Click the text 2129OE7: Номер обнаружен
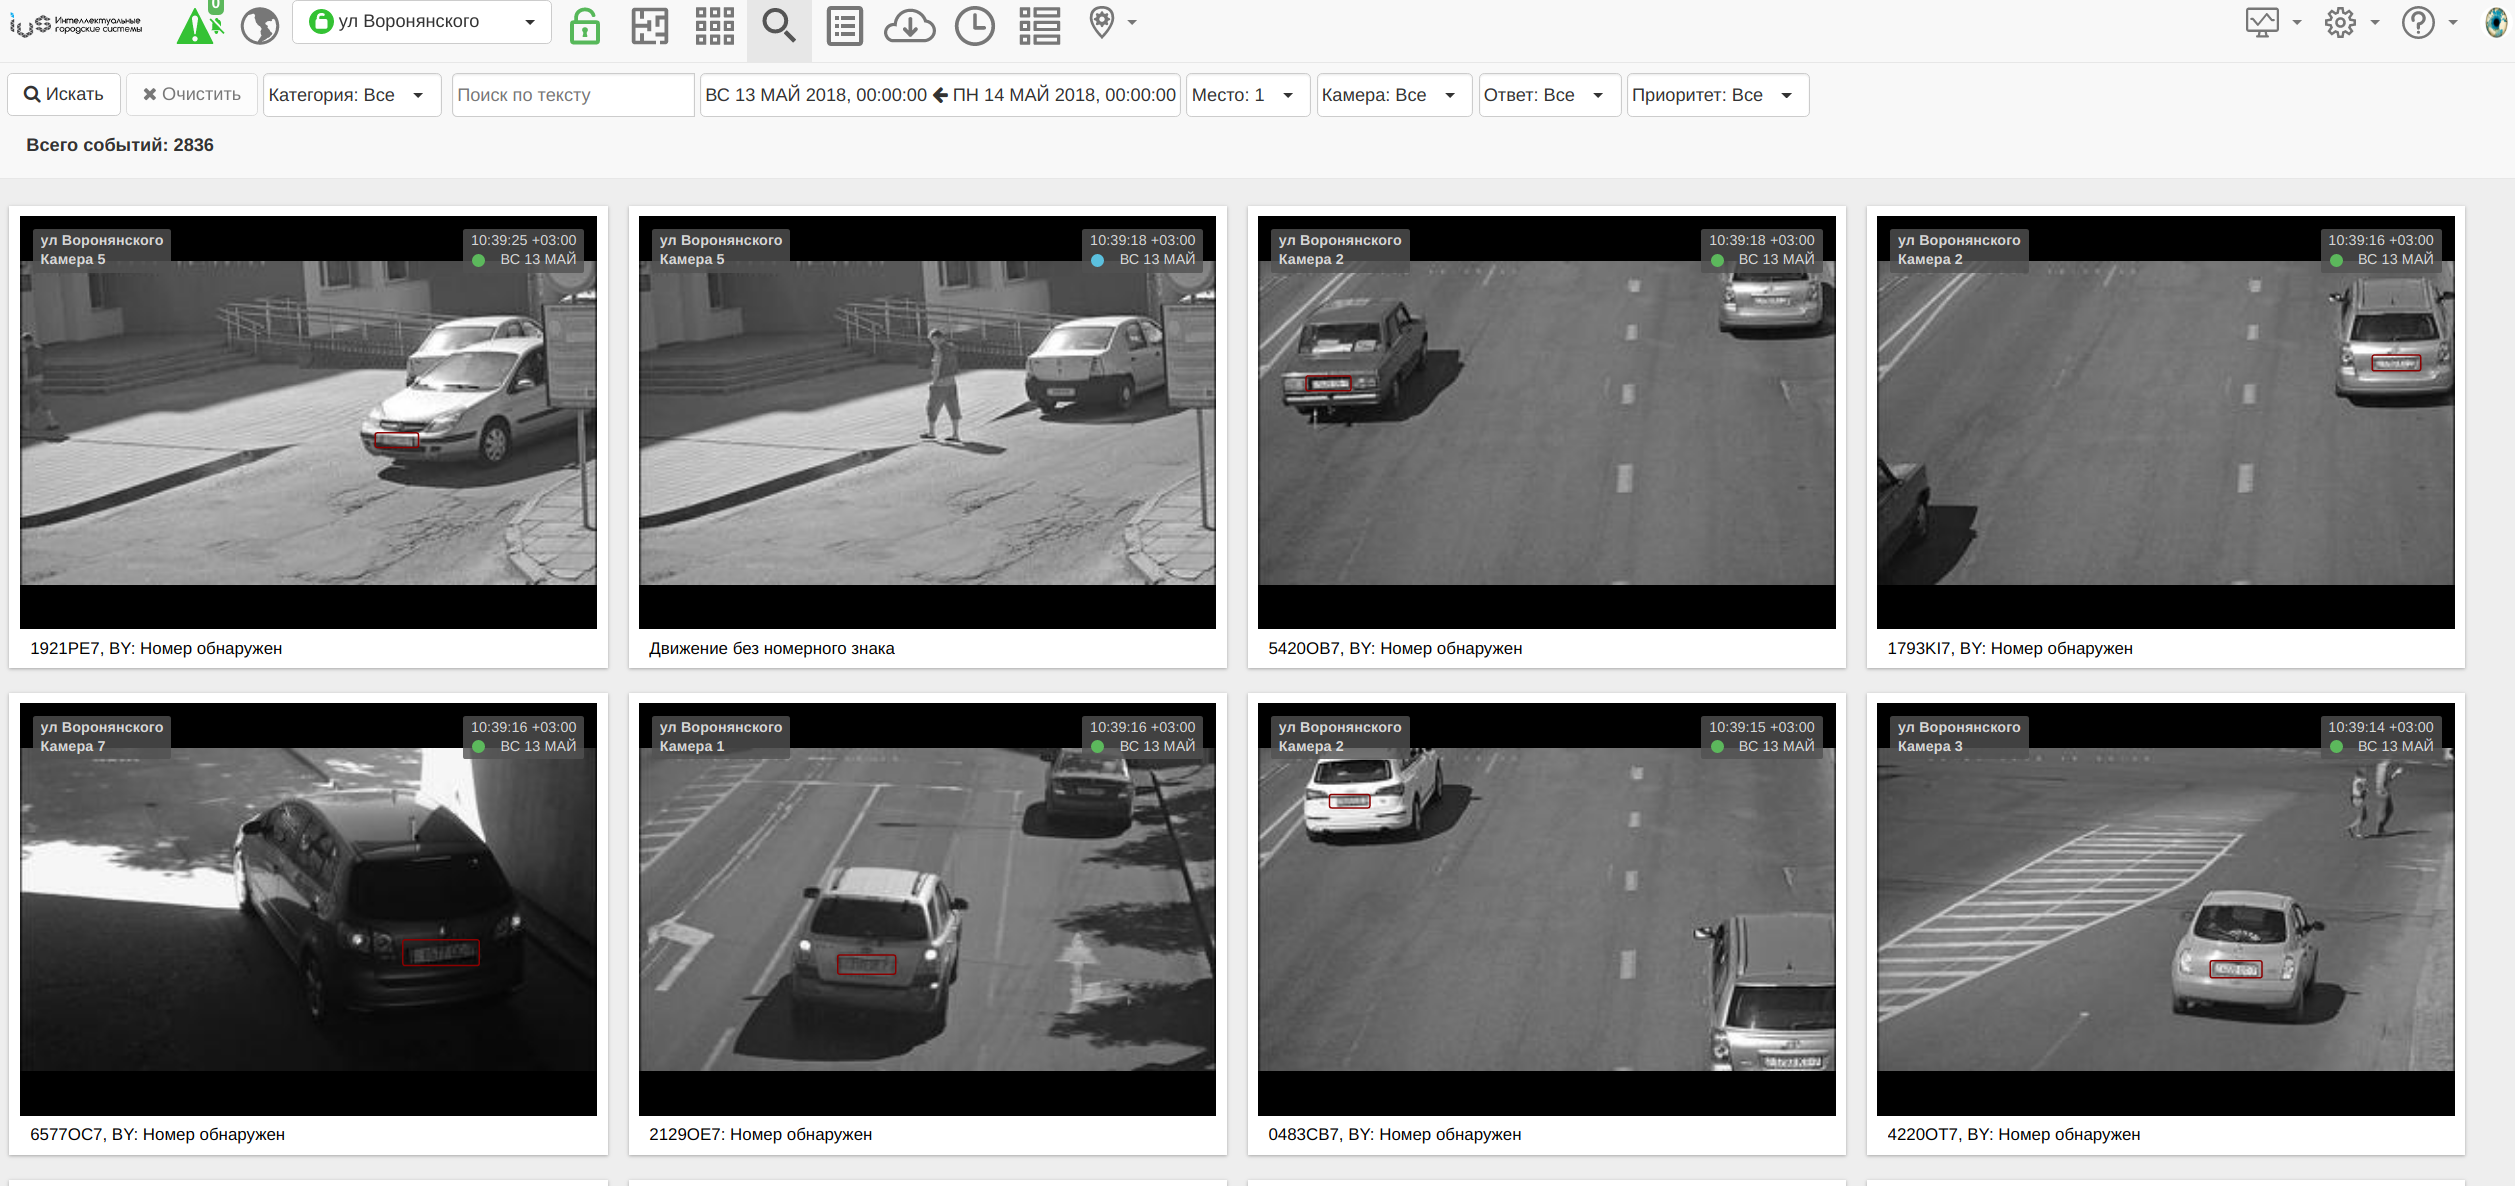The width and height of the screenshot is (2515, 1186). pyautogui.click(x=760, y=1134)
